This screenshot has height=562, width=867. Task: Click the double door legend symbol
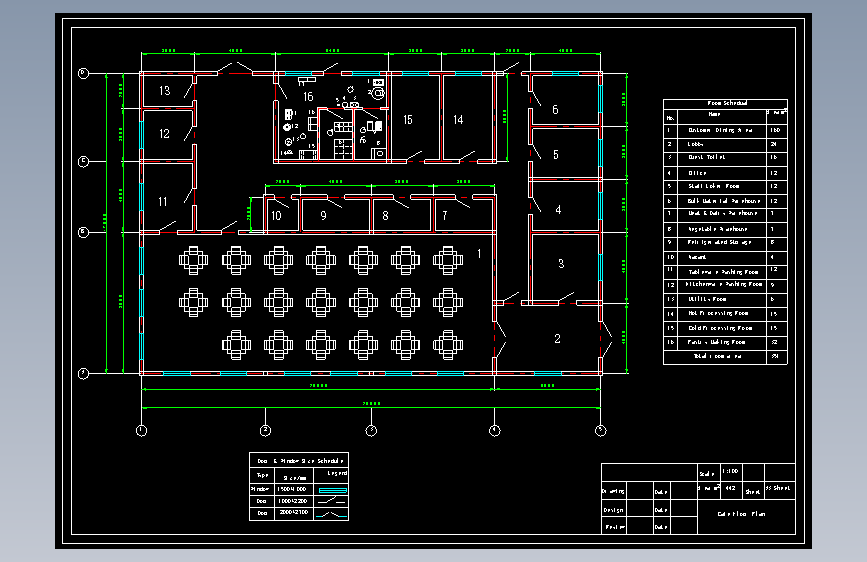pos(332,514)
